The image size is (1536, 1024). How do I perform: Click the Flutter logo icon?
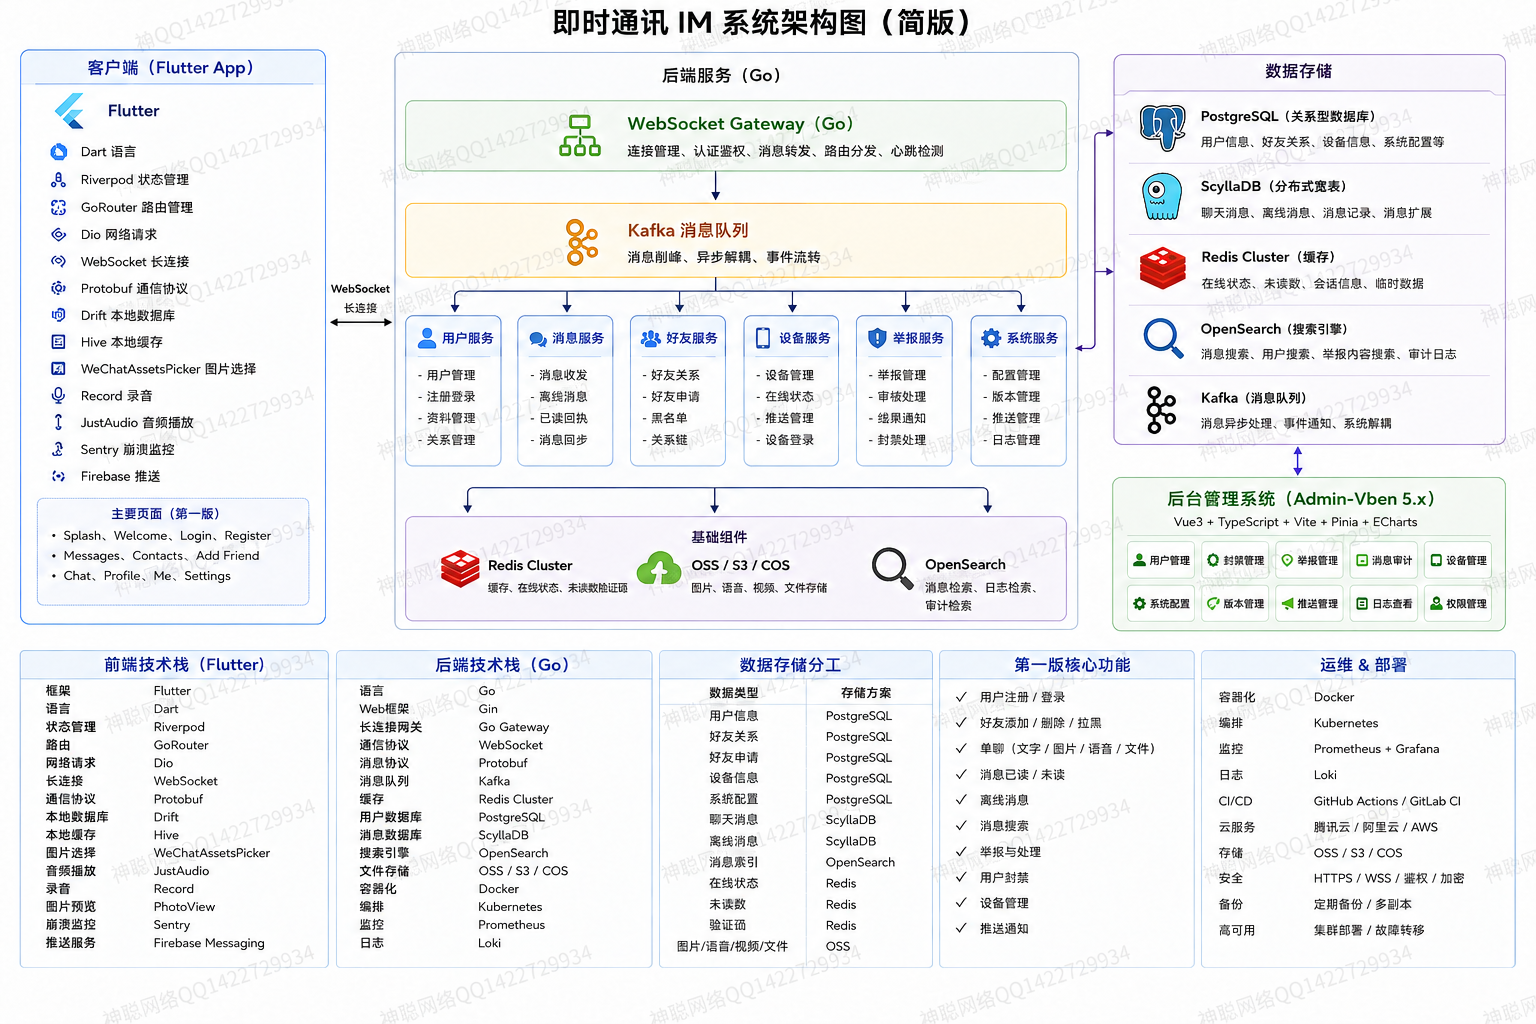tap(70, 111)
